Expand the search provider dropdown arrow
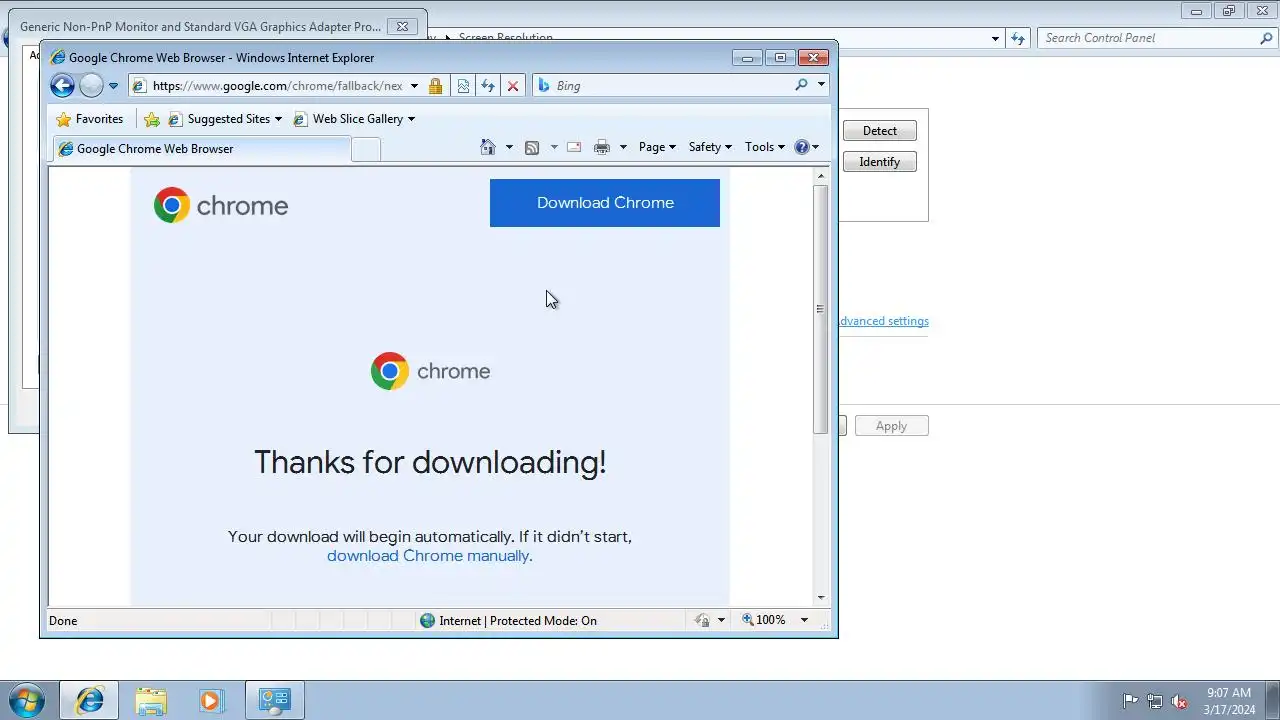The width and height of the screenshot is (1280, 720). (x=821, y=85)
